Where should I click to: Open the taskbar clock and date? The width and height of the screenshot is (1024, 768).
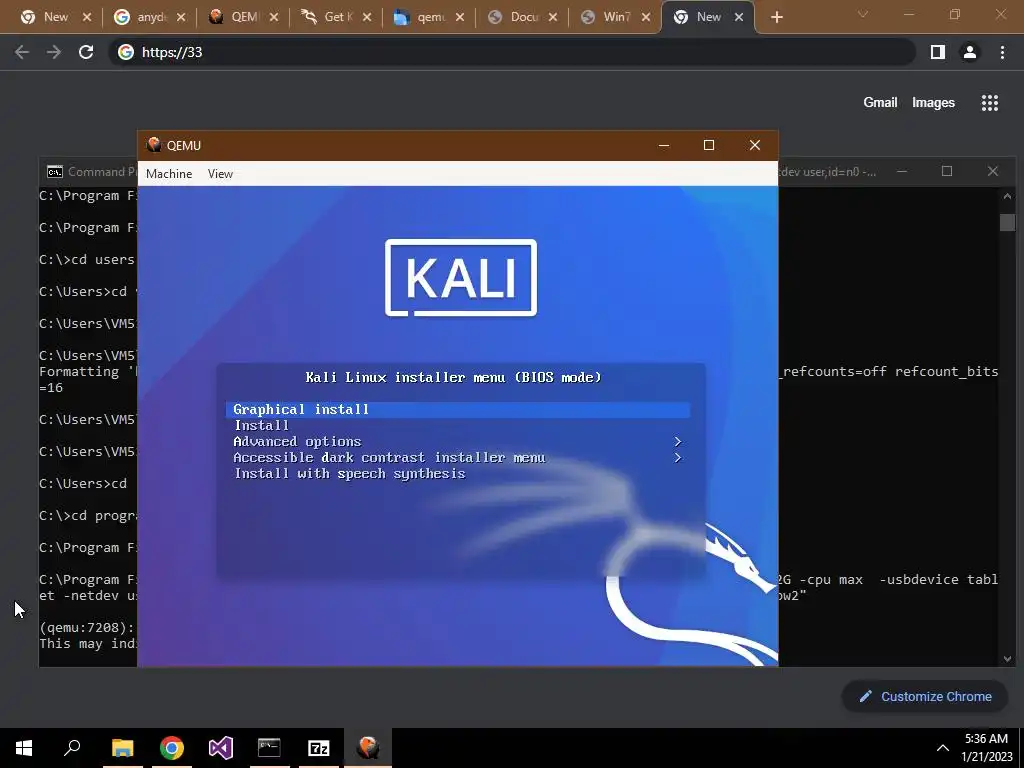click(986, 748)
